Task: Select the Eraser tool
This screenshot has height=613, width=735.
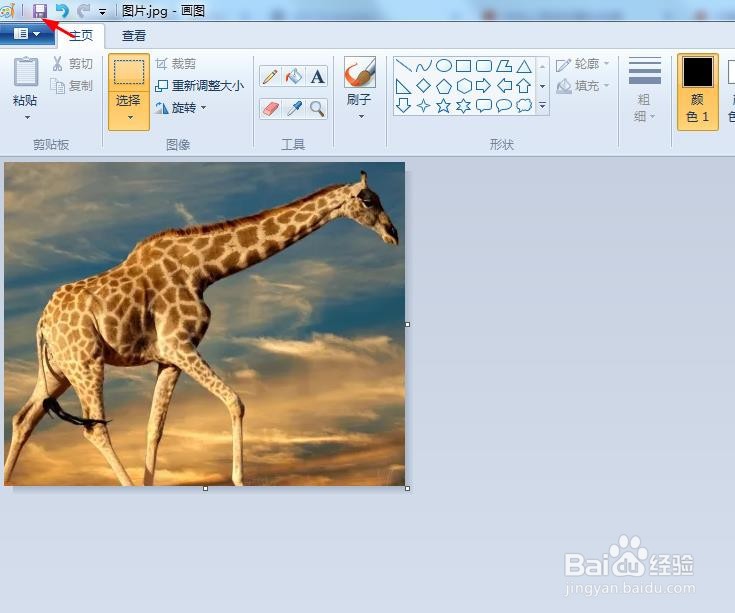Action: (x=270, y=109)
